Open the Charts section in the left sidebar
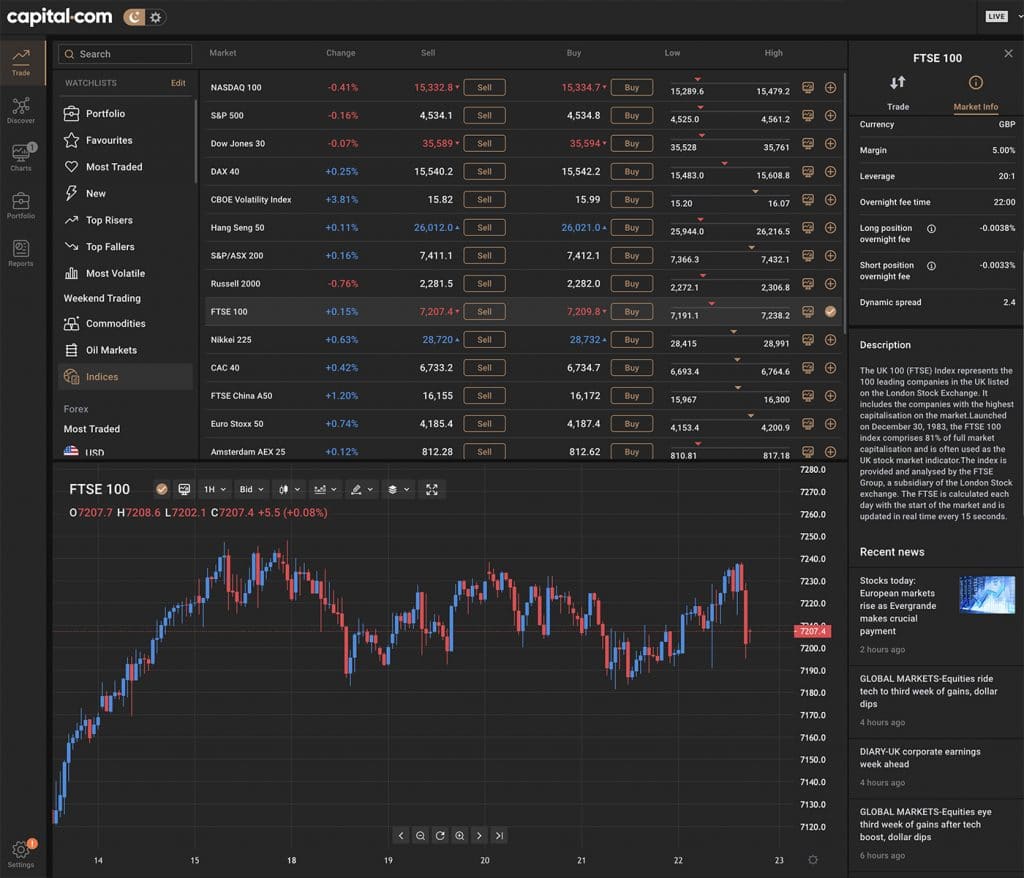This screenshot has height=878, width=1024. (x=21, y=157)
